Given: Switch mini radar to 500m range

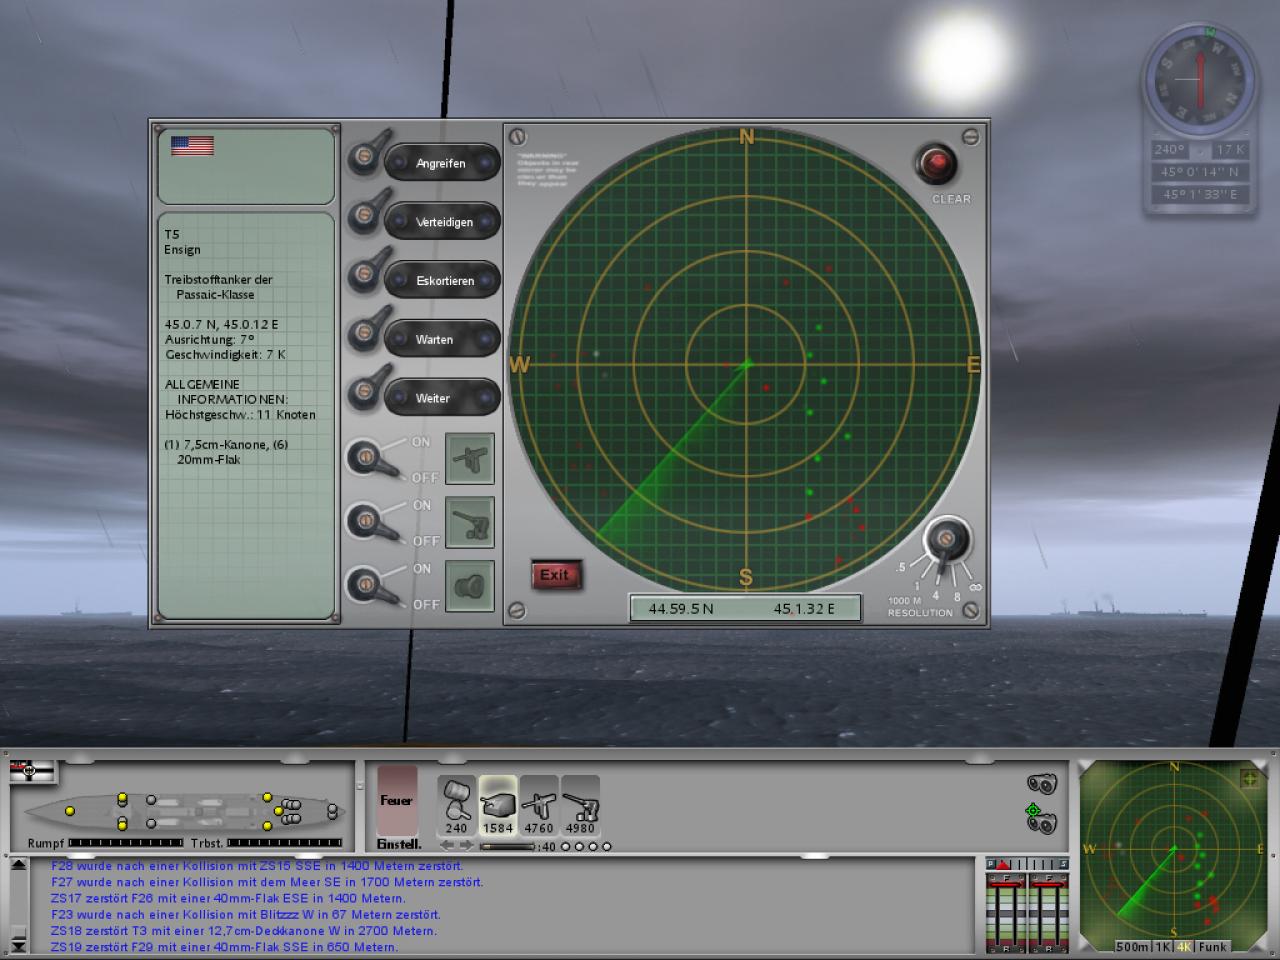Looking at the screenshot, I should [1132, 946].
